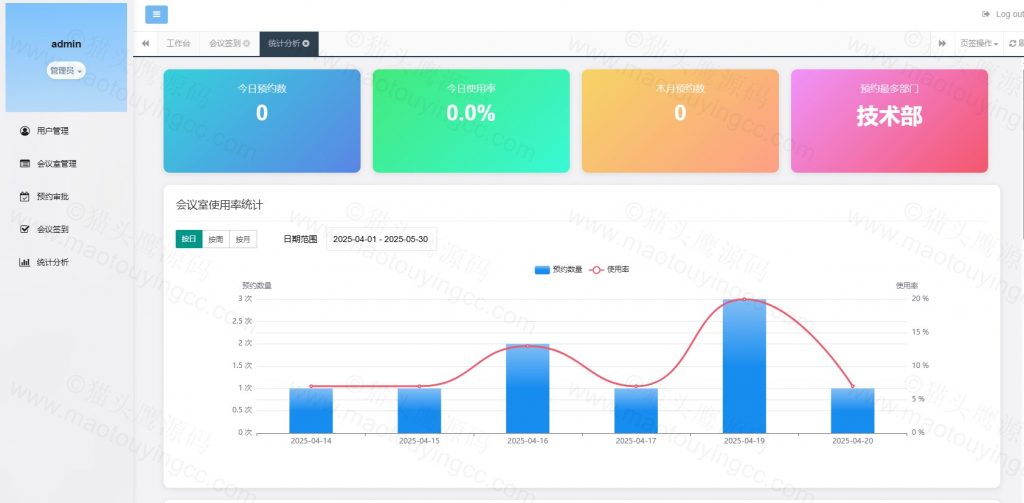1024x503 pixels.
Task: Click the usage line point above 2025-04-16
Action: tap(528, 346)
